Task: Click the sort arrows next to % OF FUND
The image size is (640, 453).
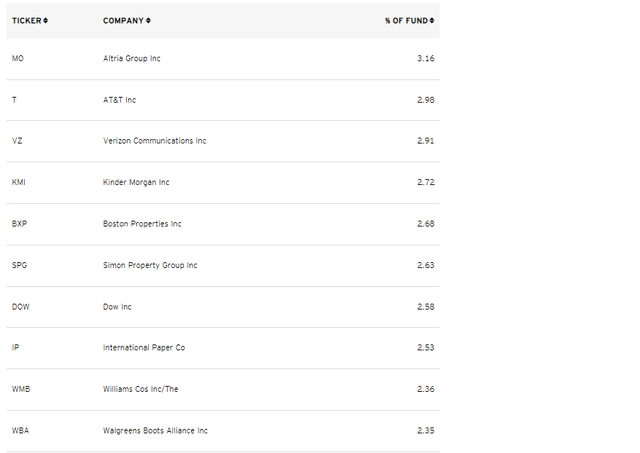Action: coord(432,20)
